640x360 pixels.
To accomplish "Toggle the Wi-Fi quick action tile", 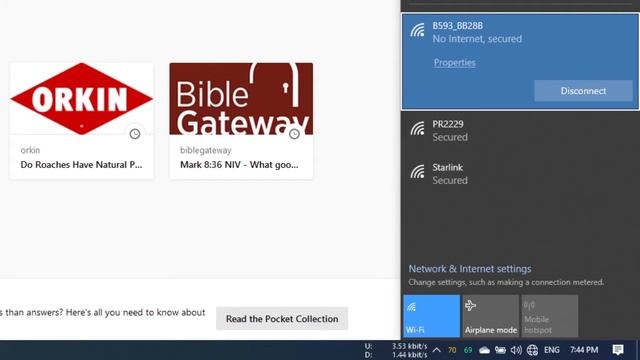I will [431, 316].
